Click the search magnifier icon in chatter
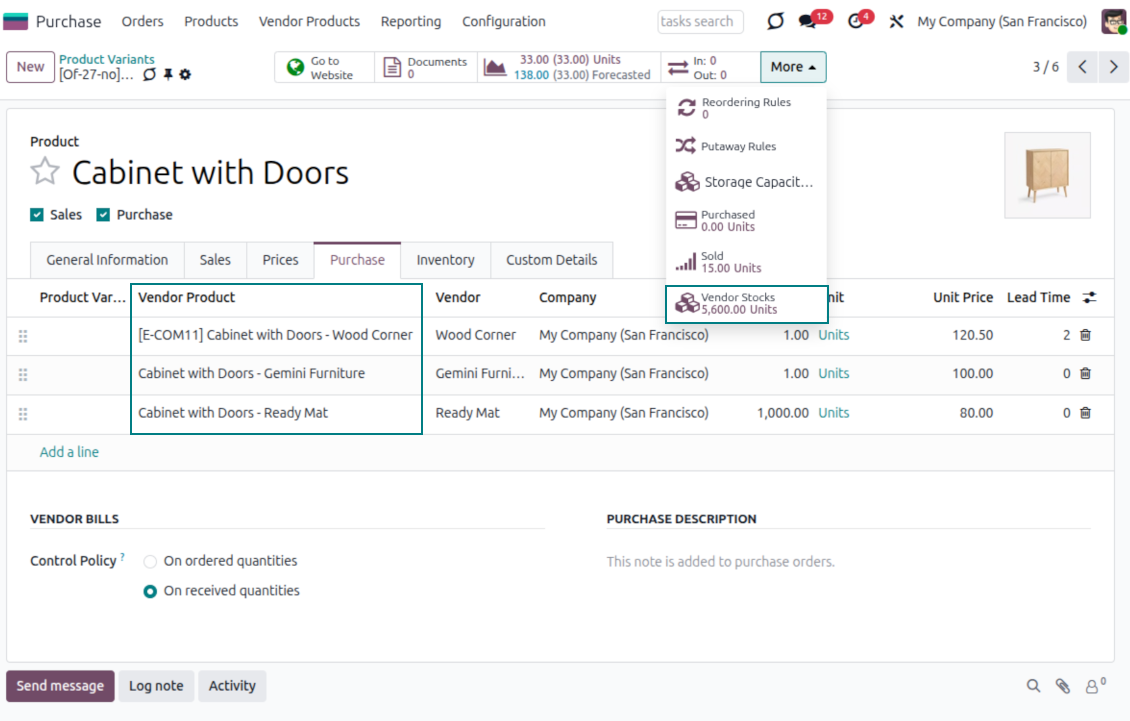The height and width of the screenshot is (721, 1130). coord(1034,686)
